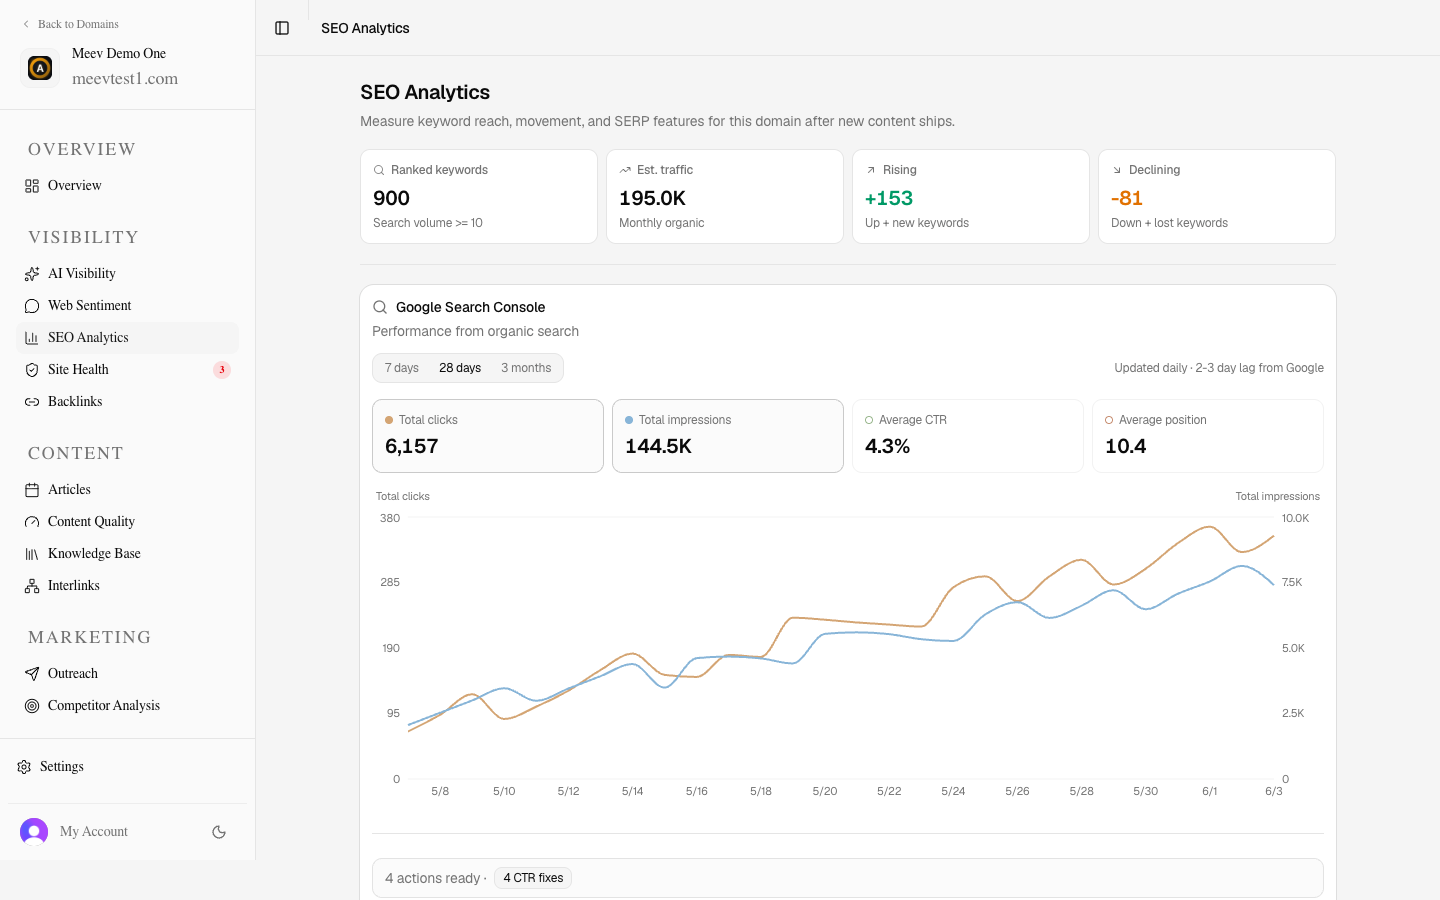Screen dimensions: 1440x900
Task: Toggle the sidebar panel icon
Action: [x=282, y=28]
